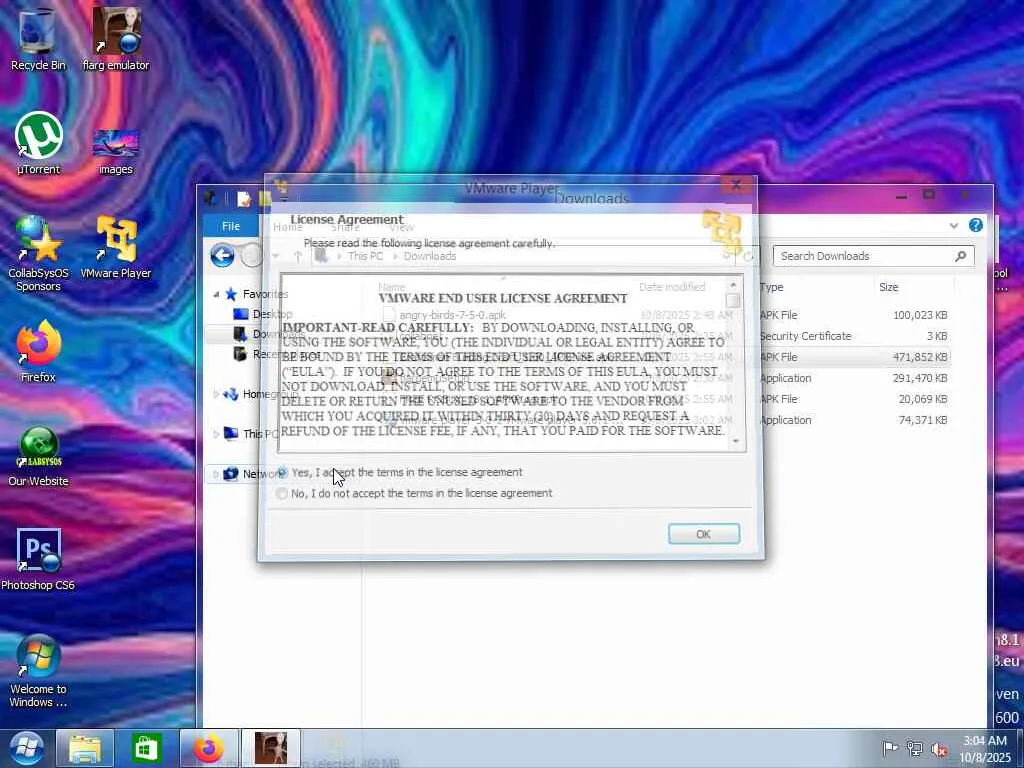Collapse the Favorites tree node
Image resolution: width=1024 pixels, height=768 pixels.
216,295
